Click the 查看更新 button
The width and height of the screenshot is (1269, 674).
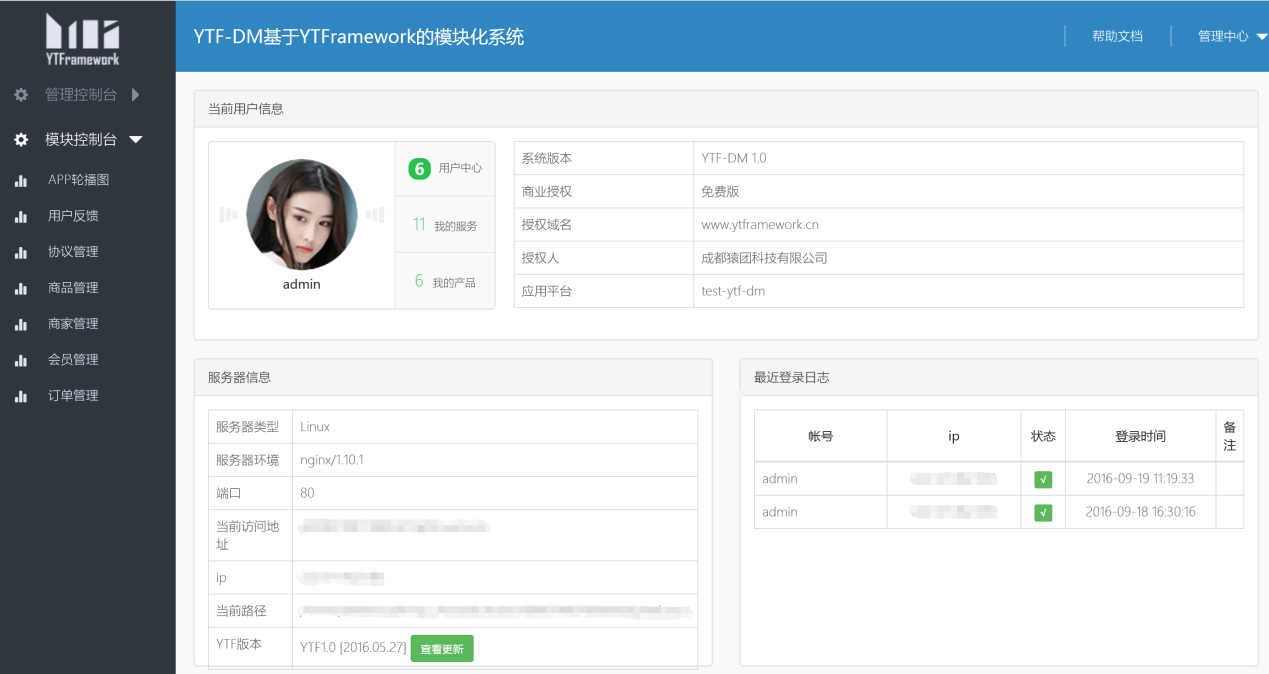coord(442,649)
